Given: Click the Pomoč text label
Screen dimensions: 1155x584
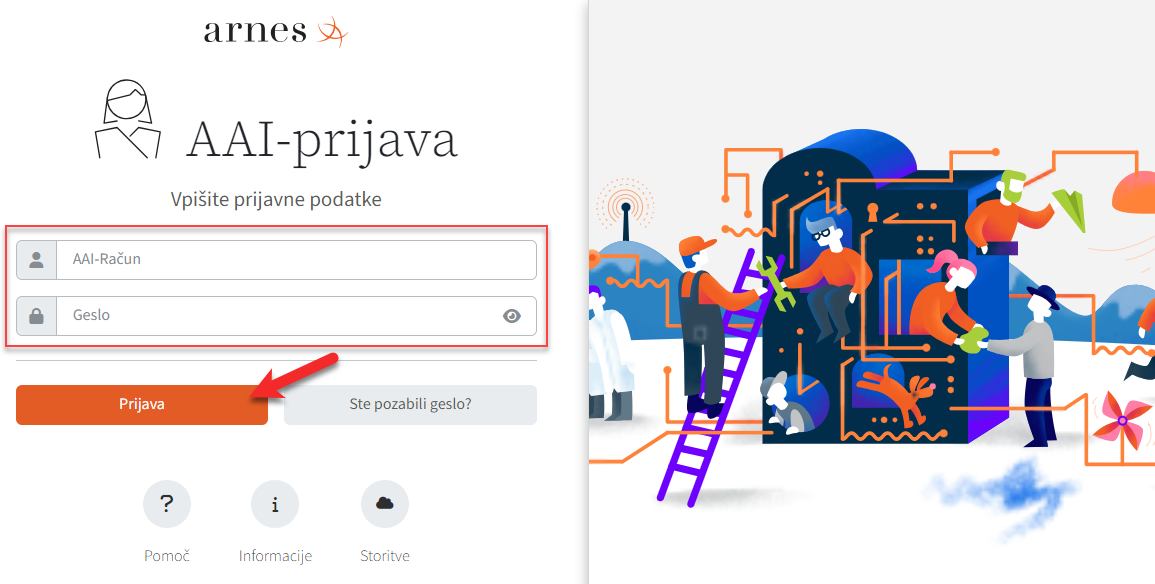Looking at the screenshot, I should point(166,556).
